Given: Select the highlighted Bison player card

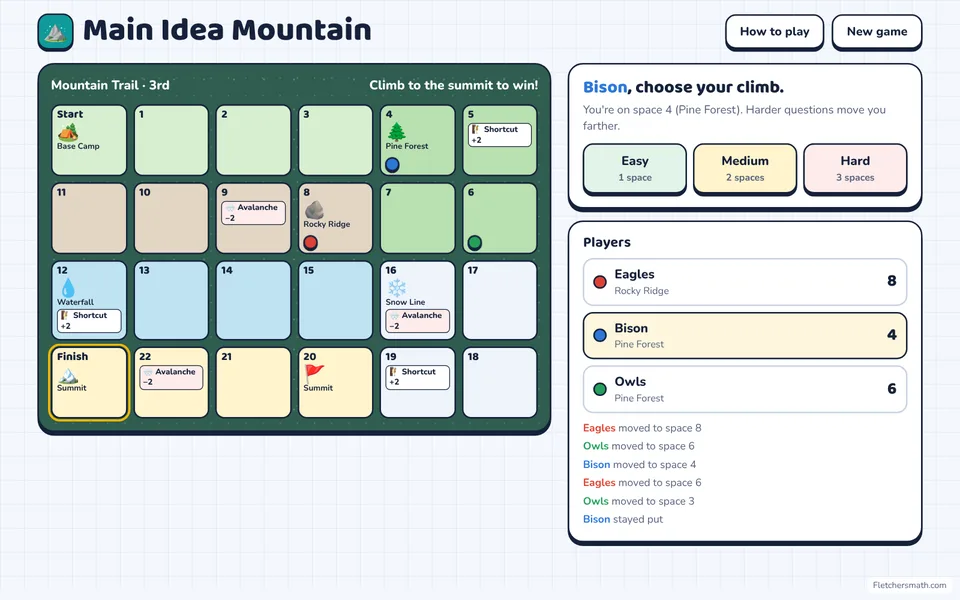Looking at the screenshot, I should [x=744, y=336].
